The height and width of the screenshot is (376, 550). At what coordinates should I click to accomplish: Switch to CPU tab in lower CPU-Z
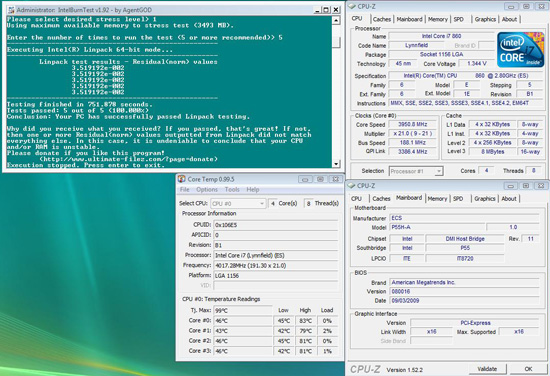(356, 199)
